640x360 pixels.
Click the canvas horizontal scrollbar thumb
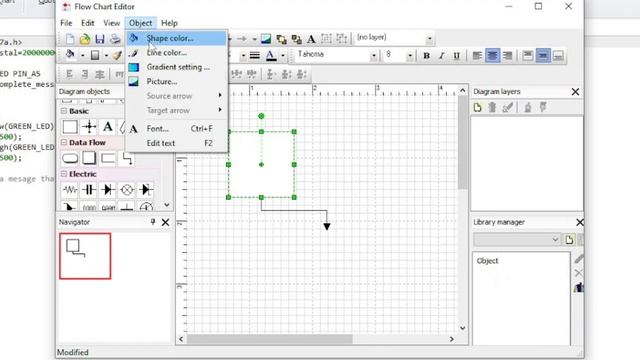click(x=269, y=339)
